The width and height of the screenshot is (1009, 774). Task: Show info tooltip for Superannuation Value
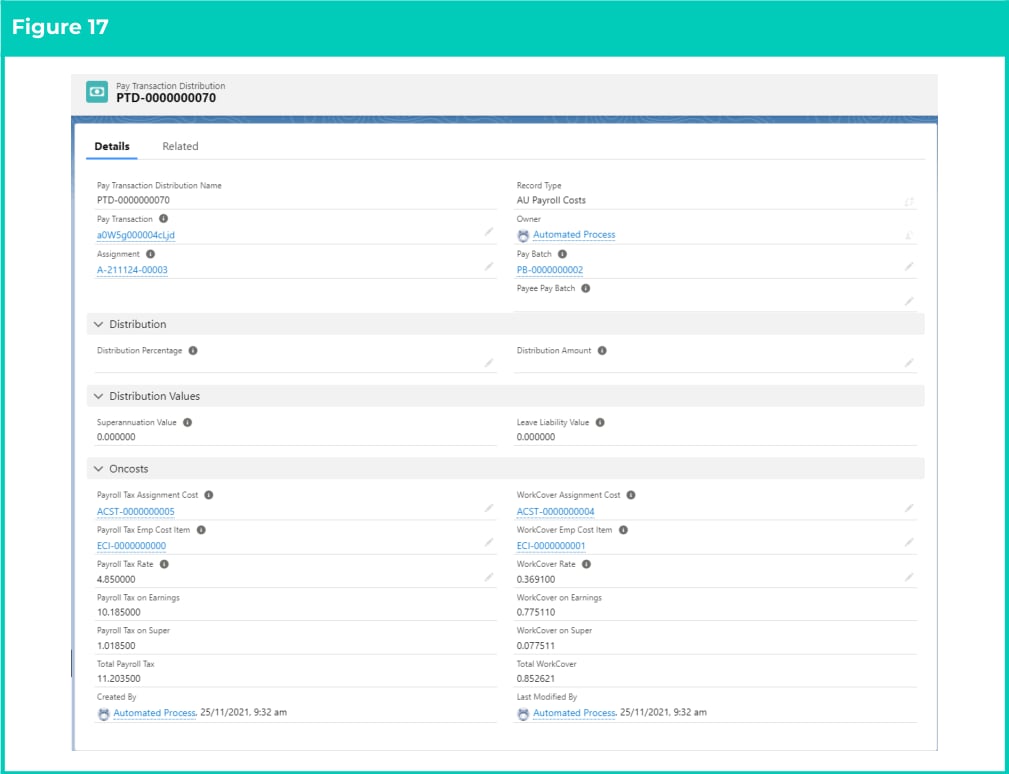(187, 423)
